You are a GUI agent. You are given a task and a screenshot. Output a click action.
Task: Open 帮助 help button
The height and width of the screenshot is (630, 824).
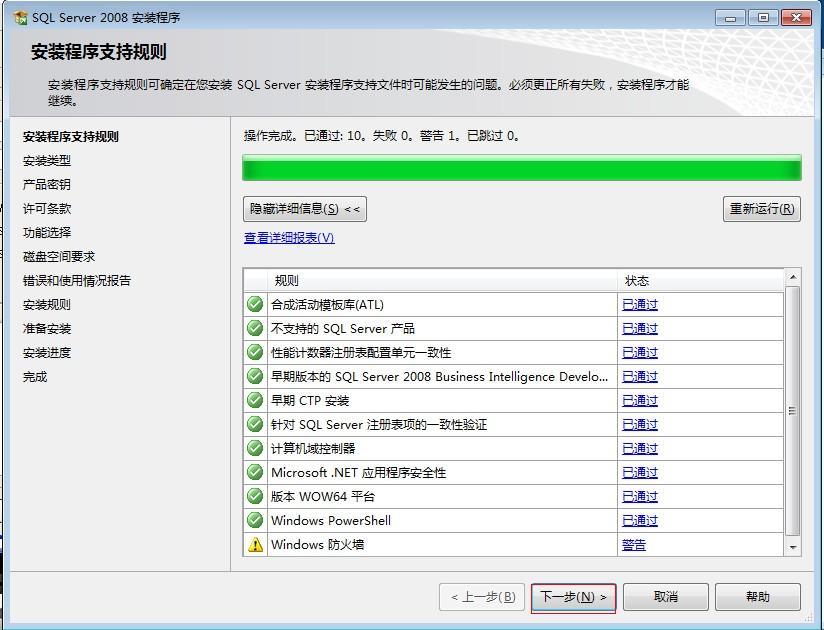(758, 597)
